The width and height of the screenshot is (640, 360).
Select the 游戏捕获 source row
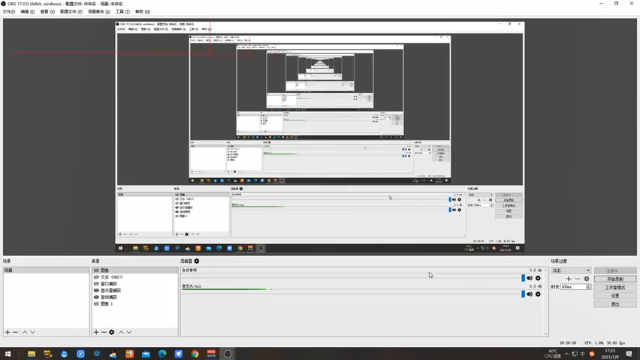pos(135,297)
